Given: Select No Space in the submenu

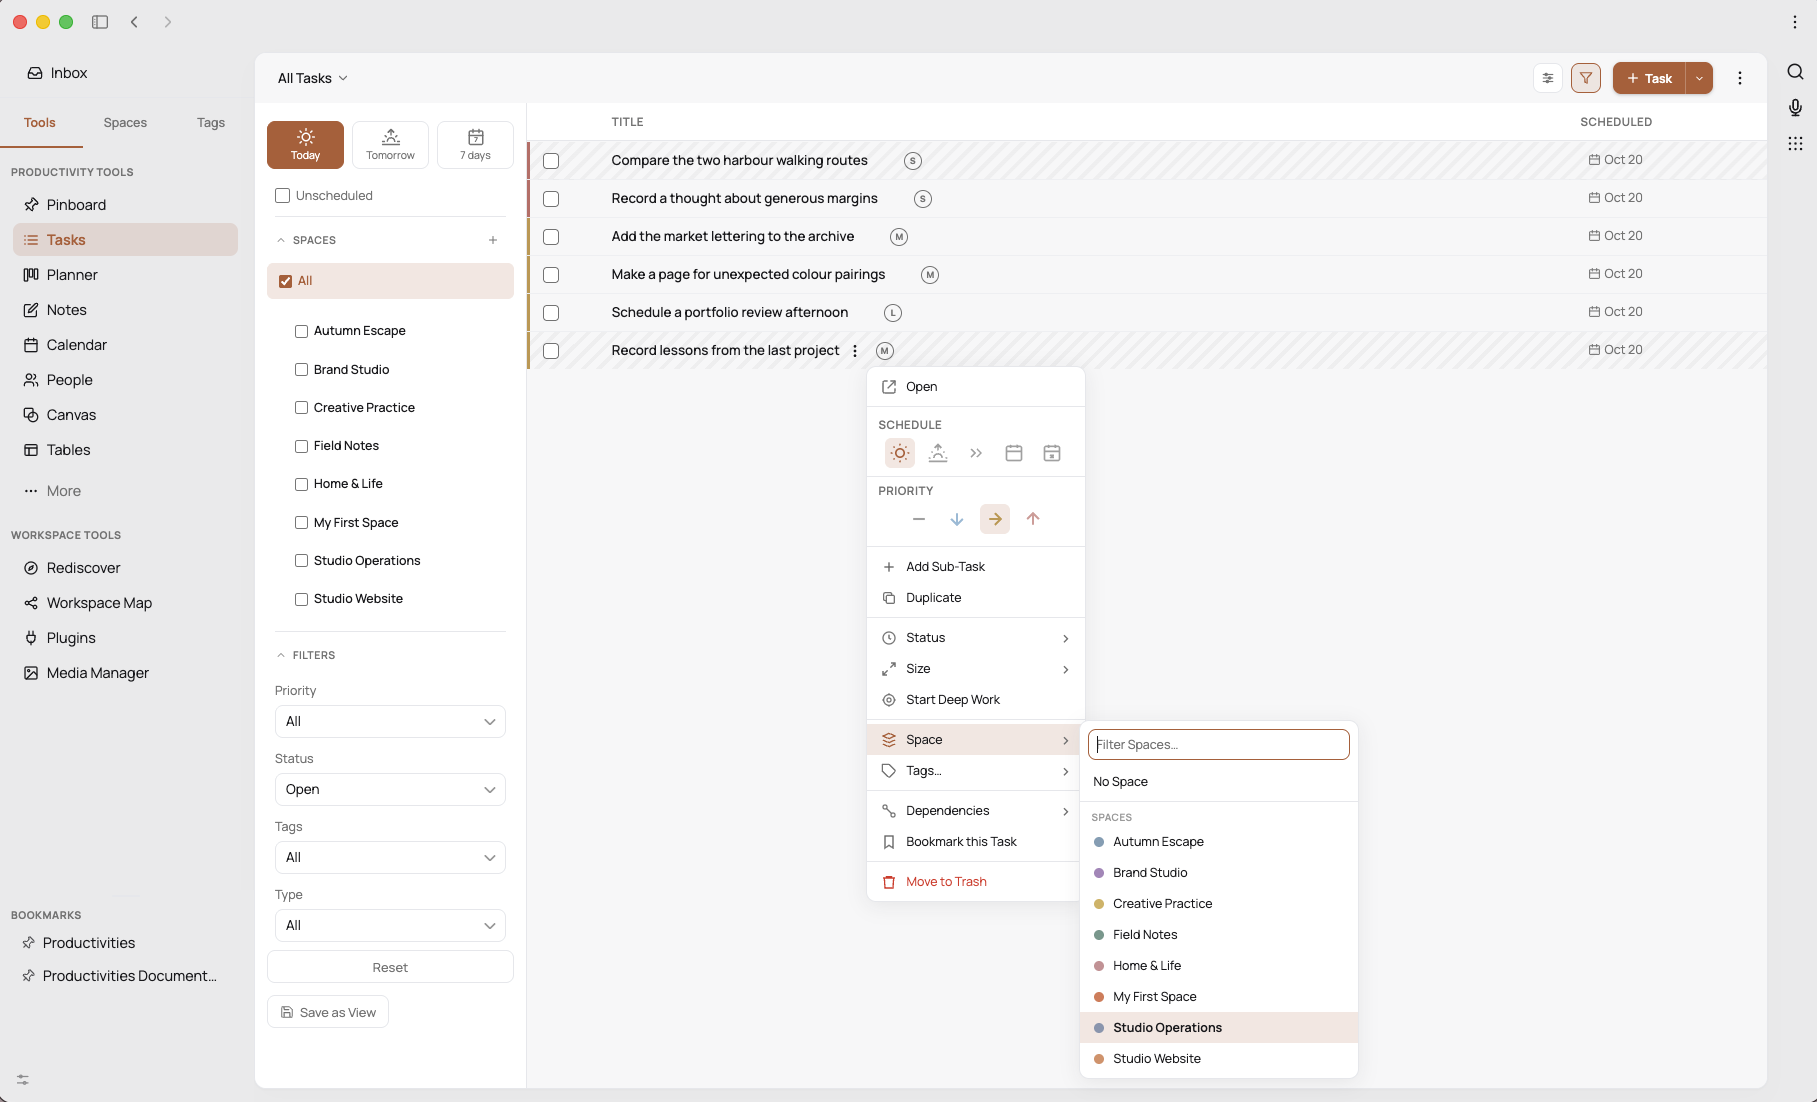Looking at the screenshot, I should tap(1219, 782).
